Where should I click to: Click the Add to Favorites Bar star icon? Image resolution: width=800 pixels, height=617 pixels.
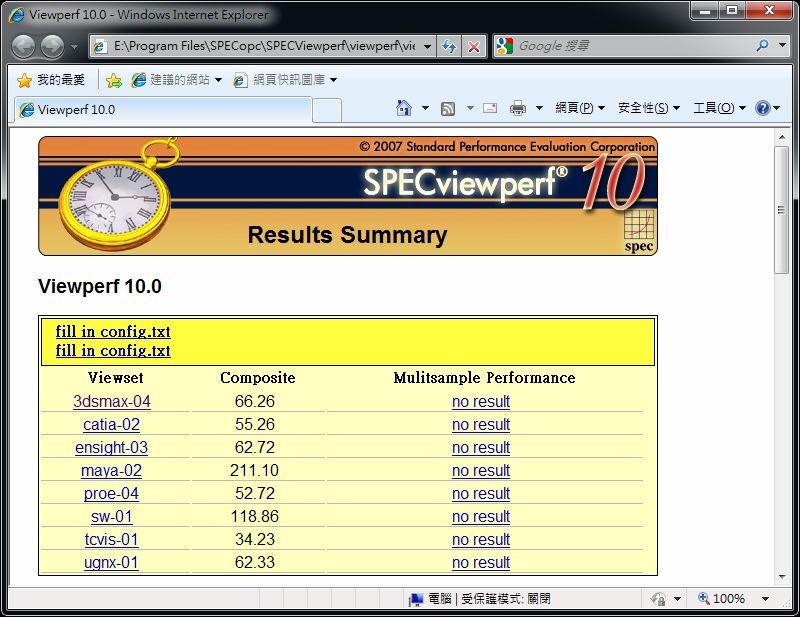coord(114,80)
